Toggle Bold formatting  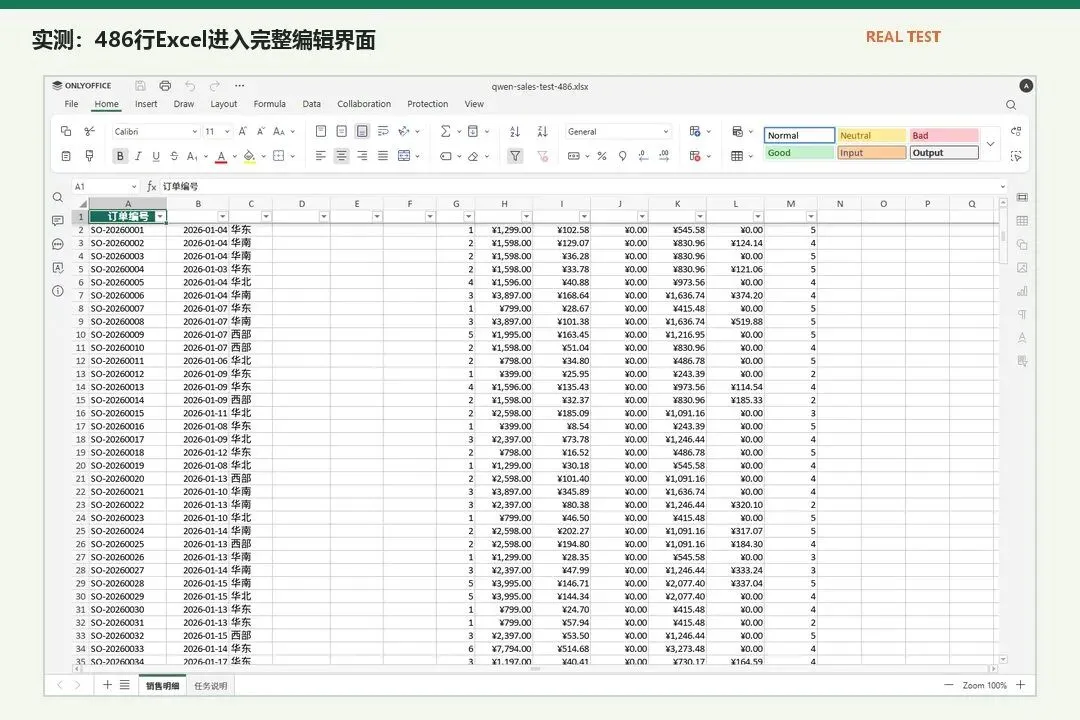120,156
